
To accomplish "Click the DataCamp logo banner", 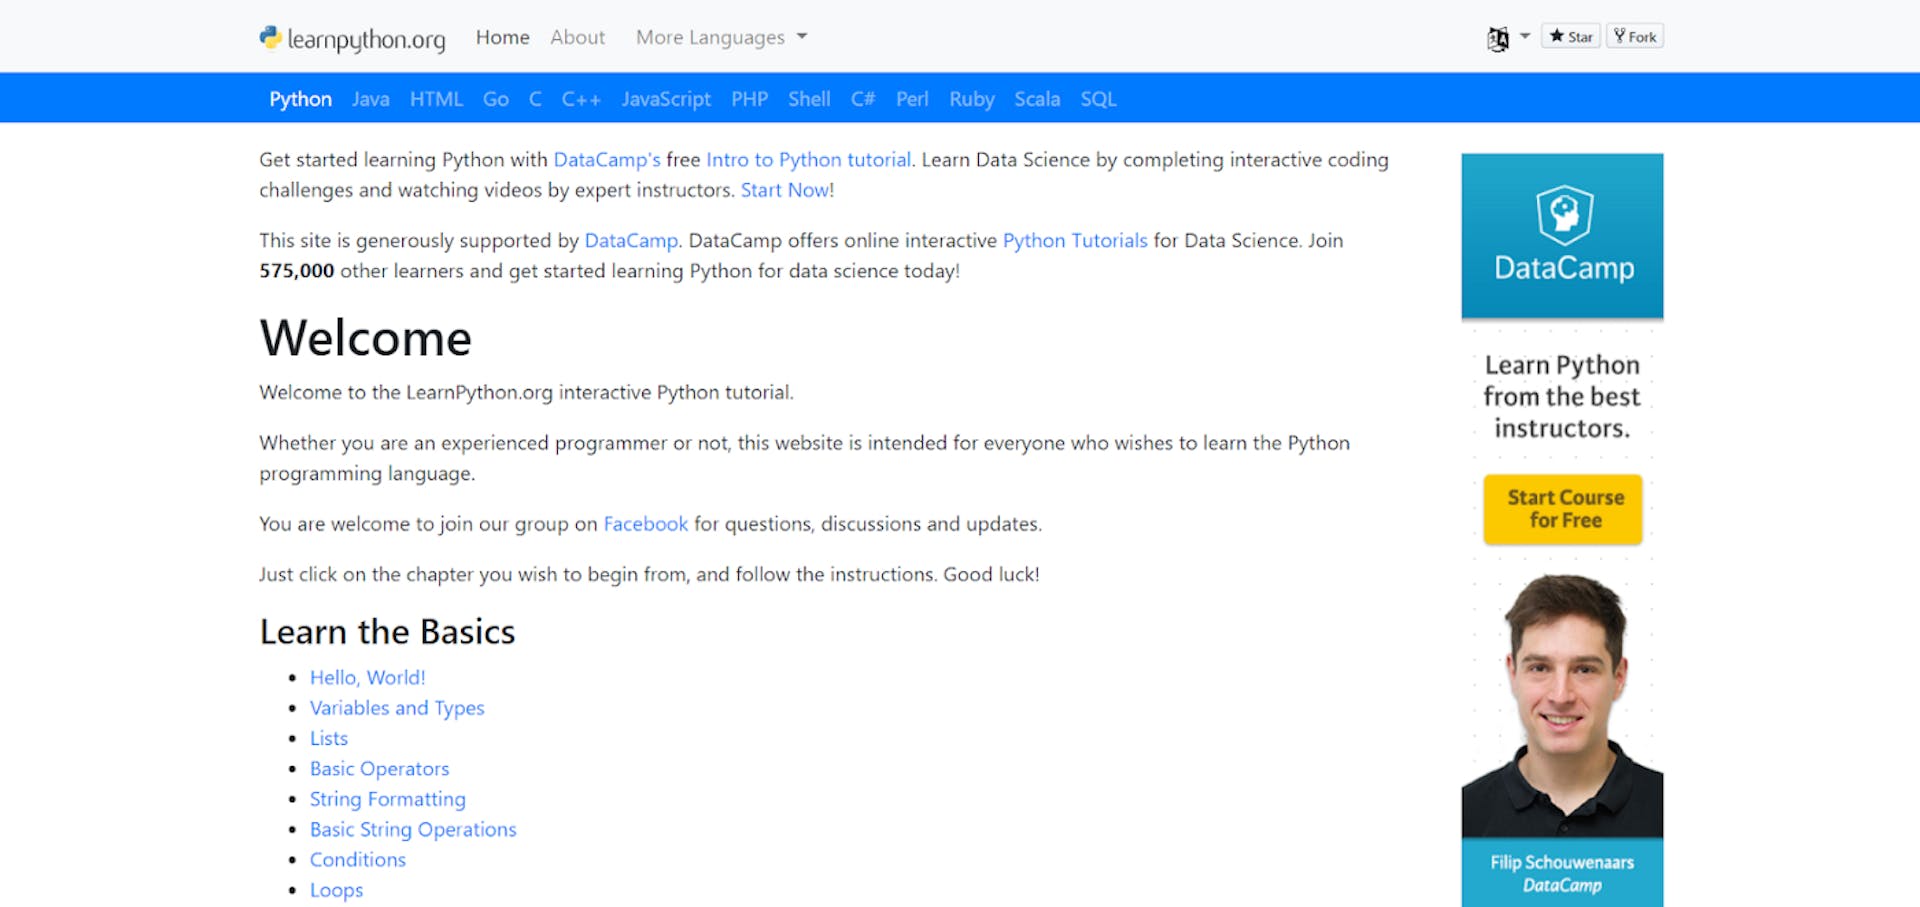I will [x=1562, y=236].
